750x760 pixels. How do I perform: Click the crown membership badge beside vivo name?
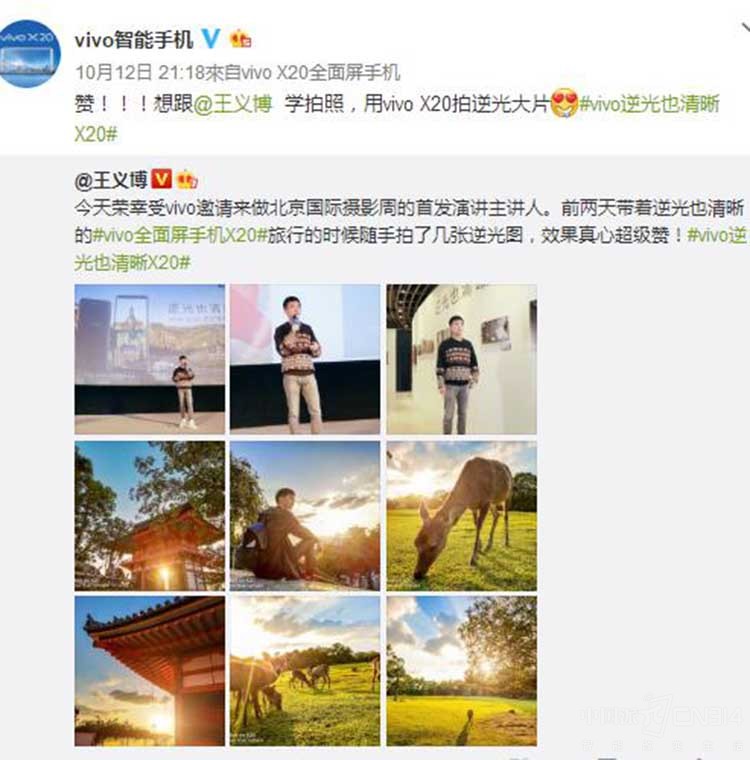241,39
